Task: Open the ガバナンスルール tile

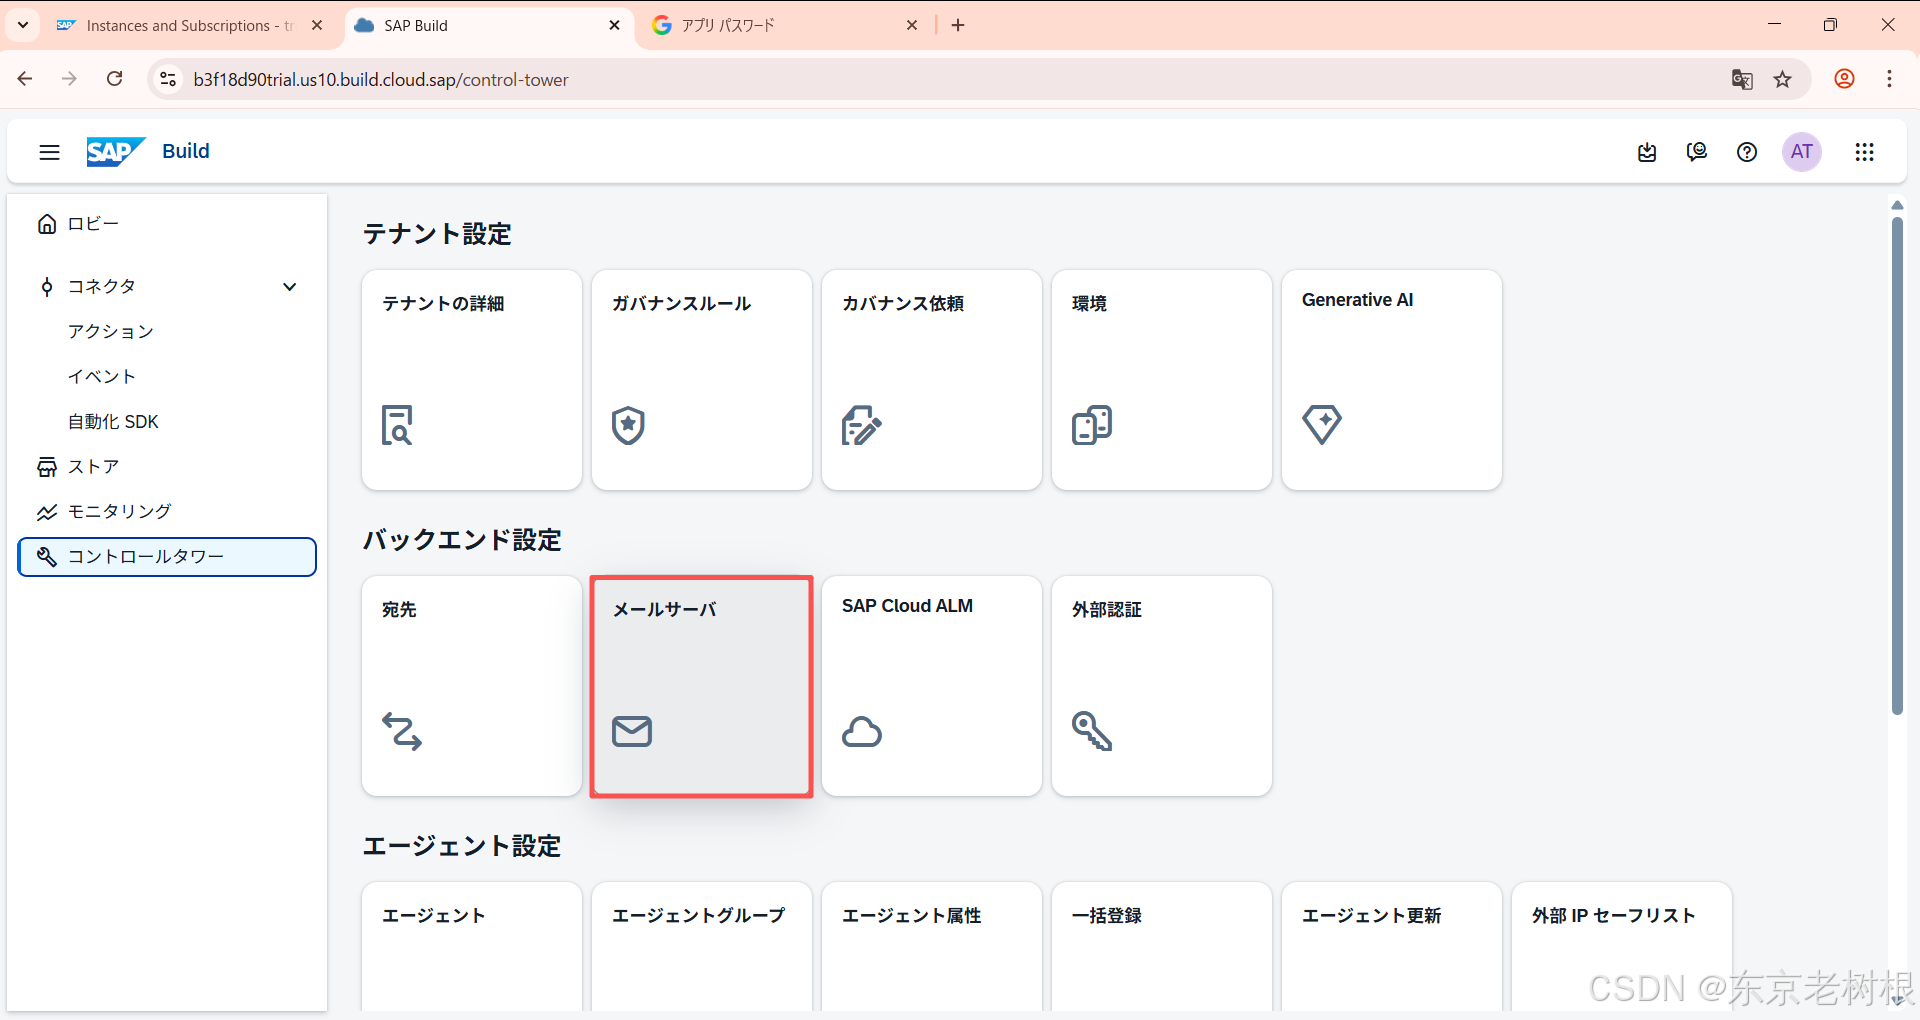Action: coord(702,380)
